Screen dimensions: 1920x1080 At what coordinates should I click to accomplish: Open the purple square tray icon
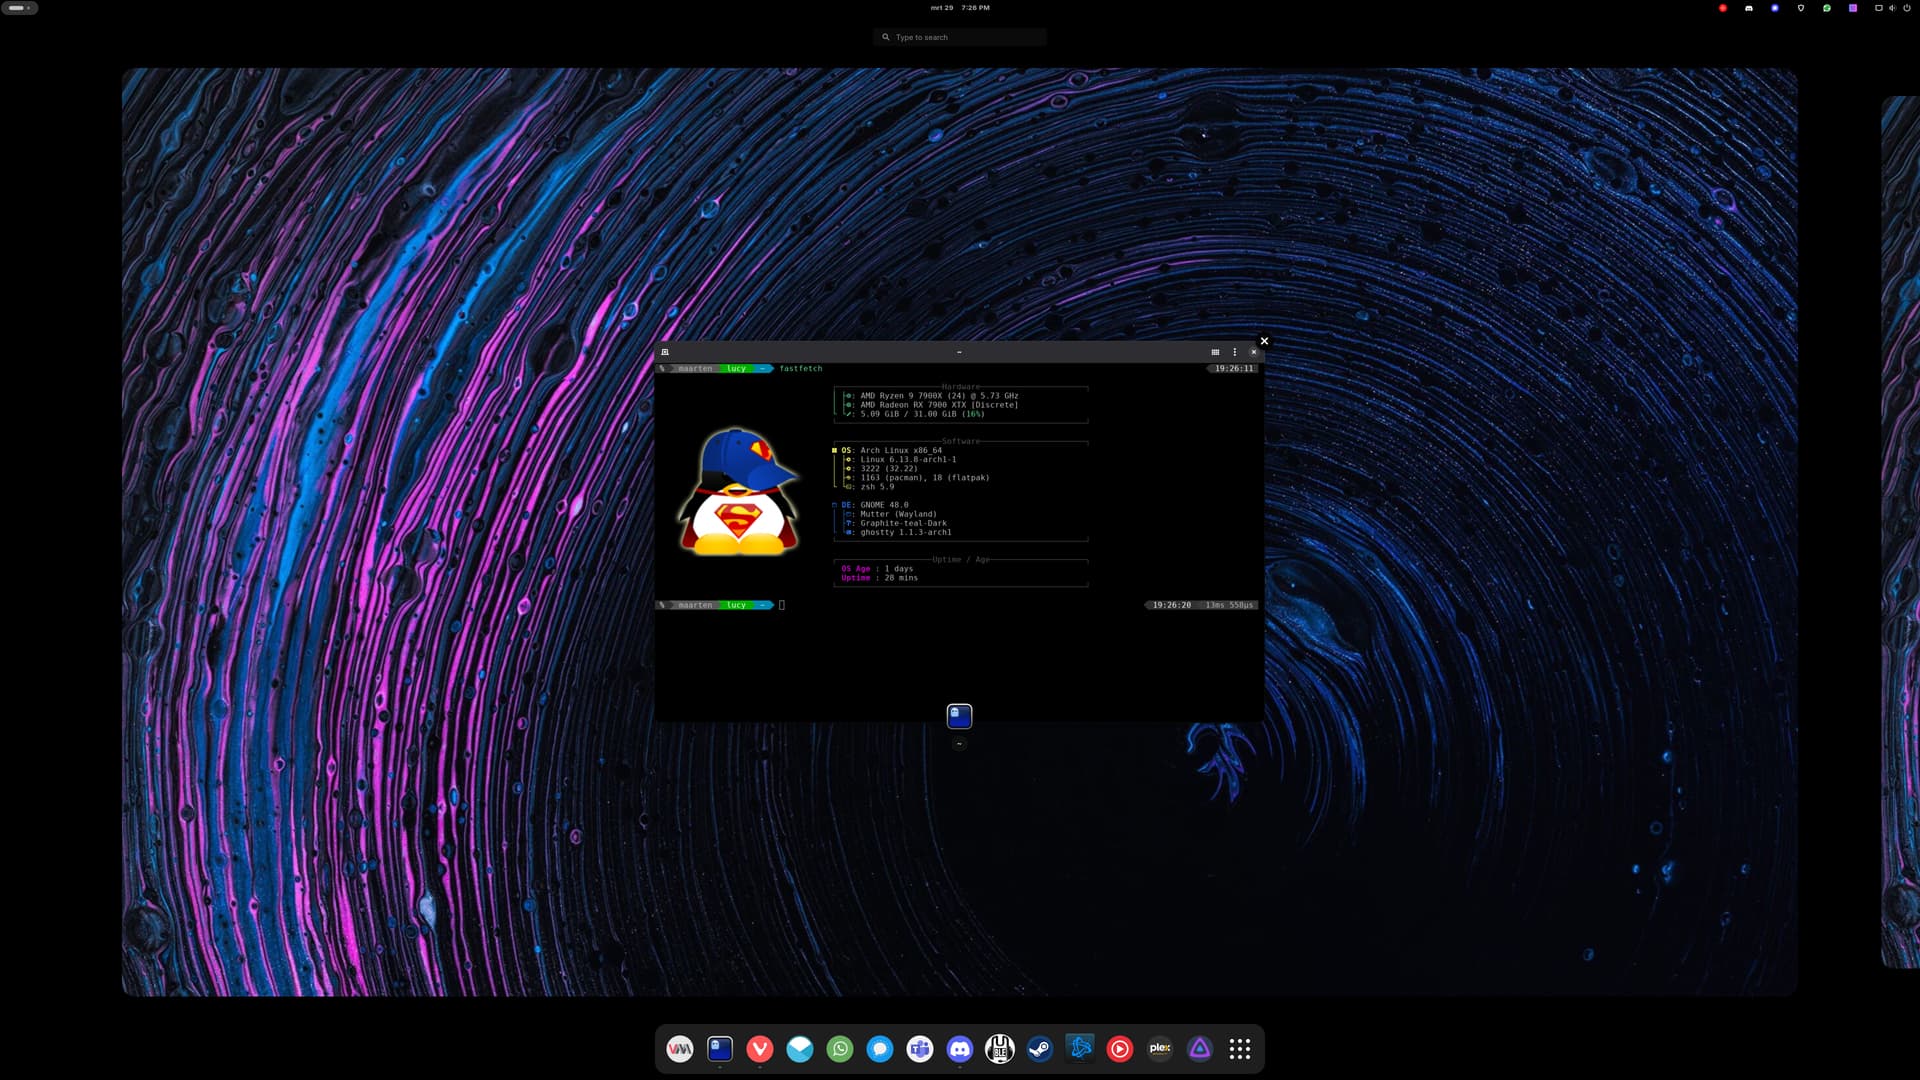point(1853,8)
